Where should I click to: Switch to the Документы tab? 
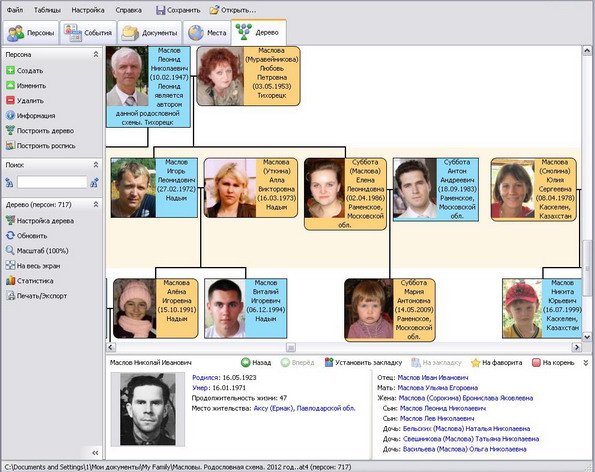149,33
